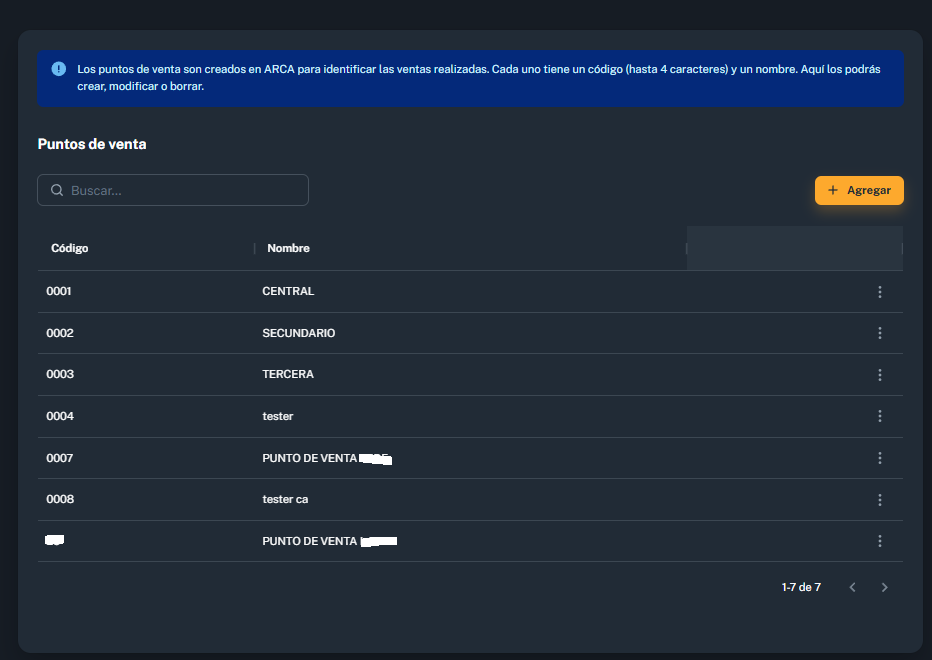Open the options for tester ca row
The image size is (932, 660).
point(880,499)
